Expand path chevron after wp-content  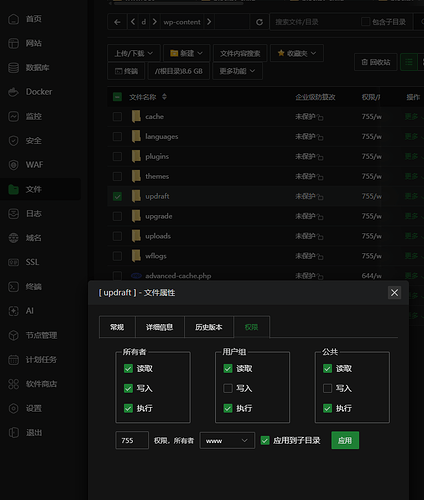[x=209, y=22]
